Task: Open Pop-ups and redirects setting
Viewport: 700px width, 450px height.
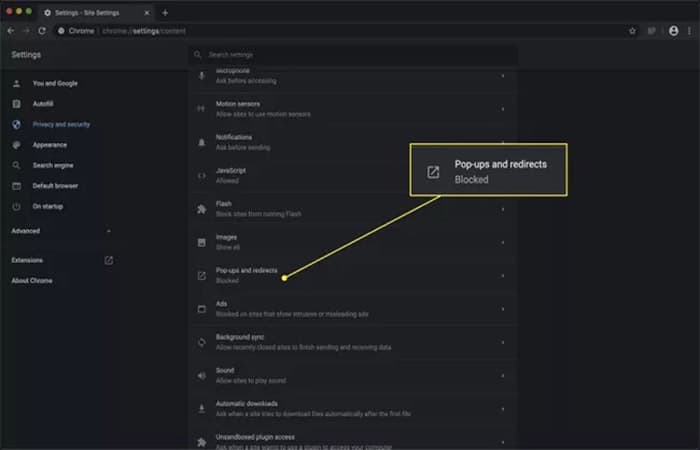Action: [x=353, y=275]
